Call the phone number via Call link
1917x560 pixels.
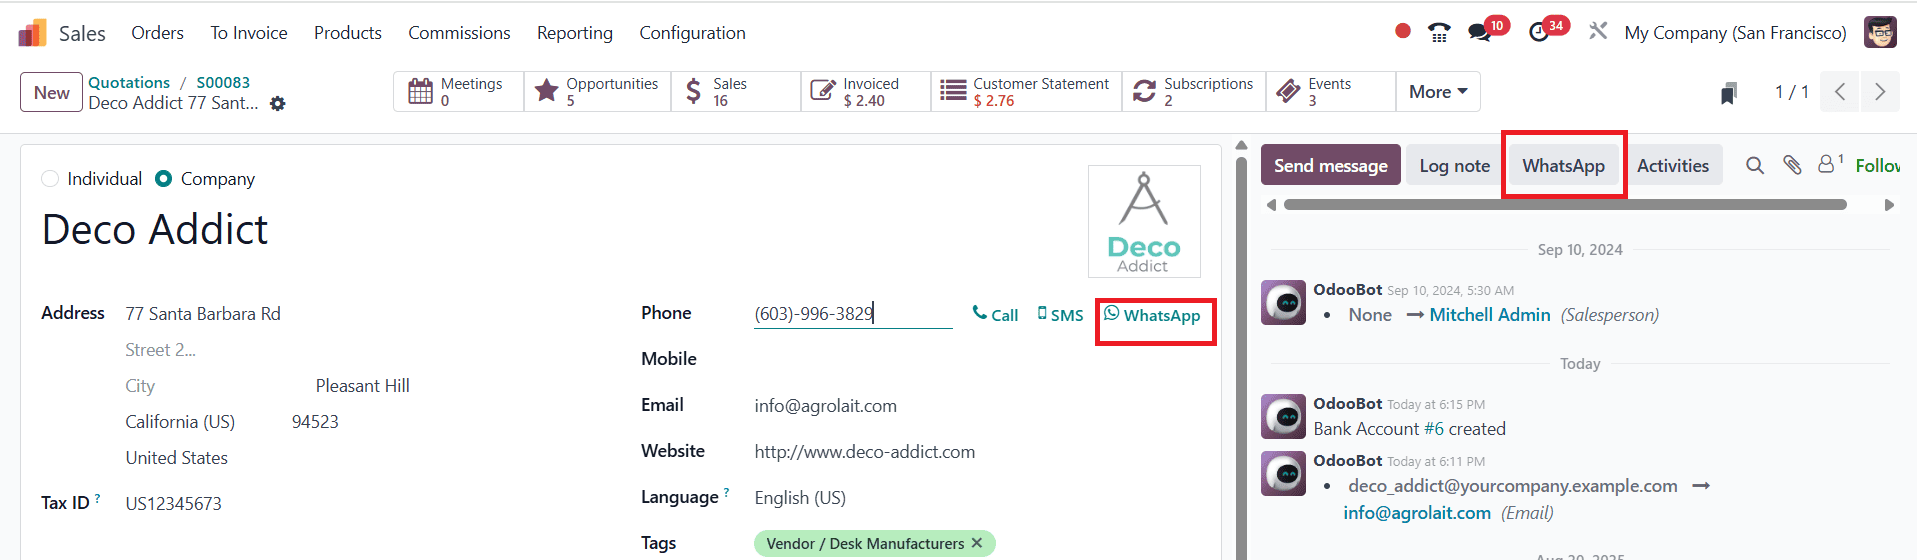(995, 314)
